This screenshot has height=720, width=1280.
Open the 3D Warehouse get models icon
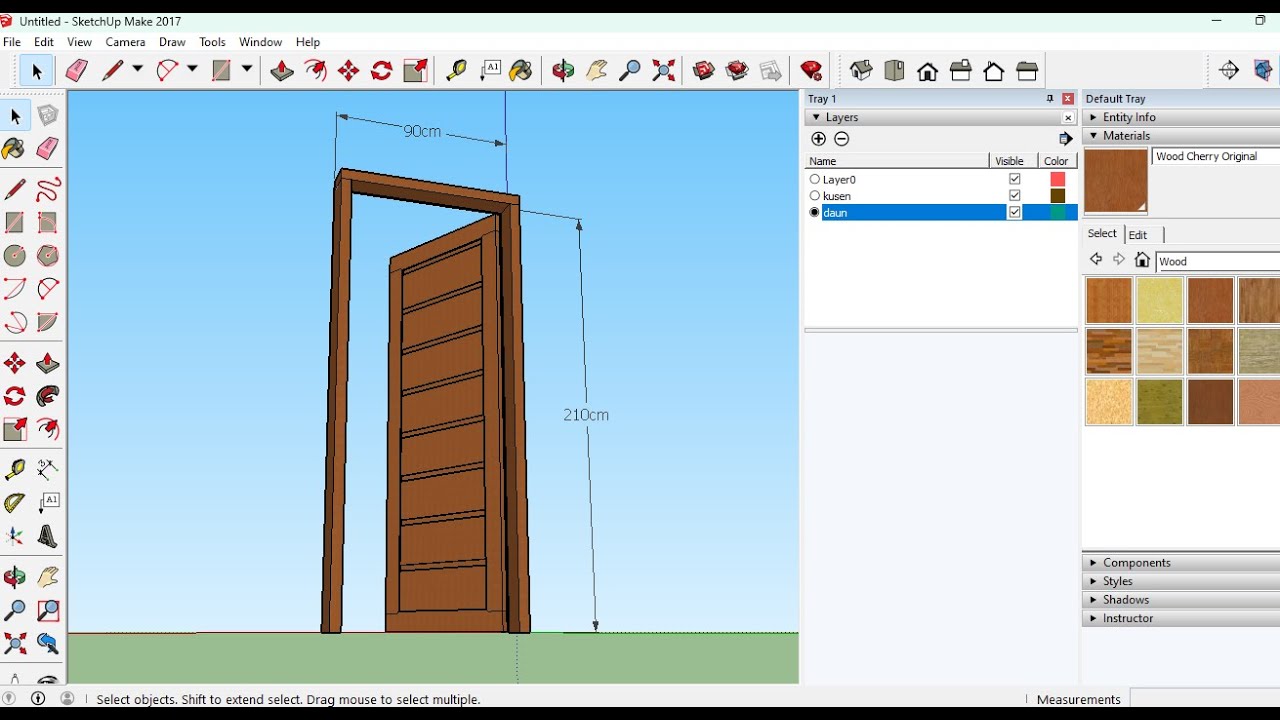coord(704,70)
